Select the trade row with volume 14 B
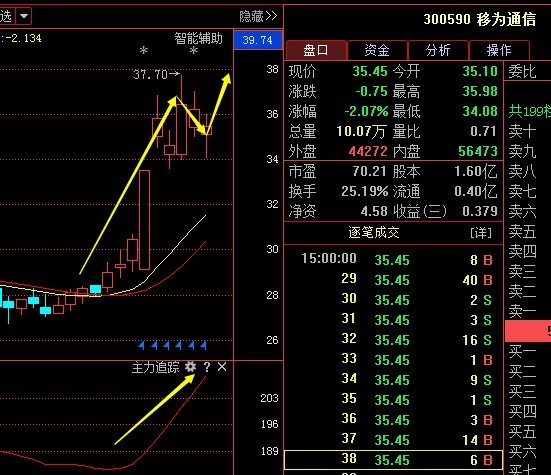This screenshot has height=475, width=551. 393,440
